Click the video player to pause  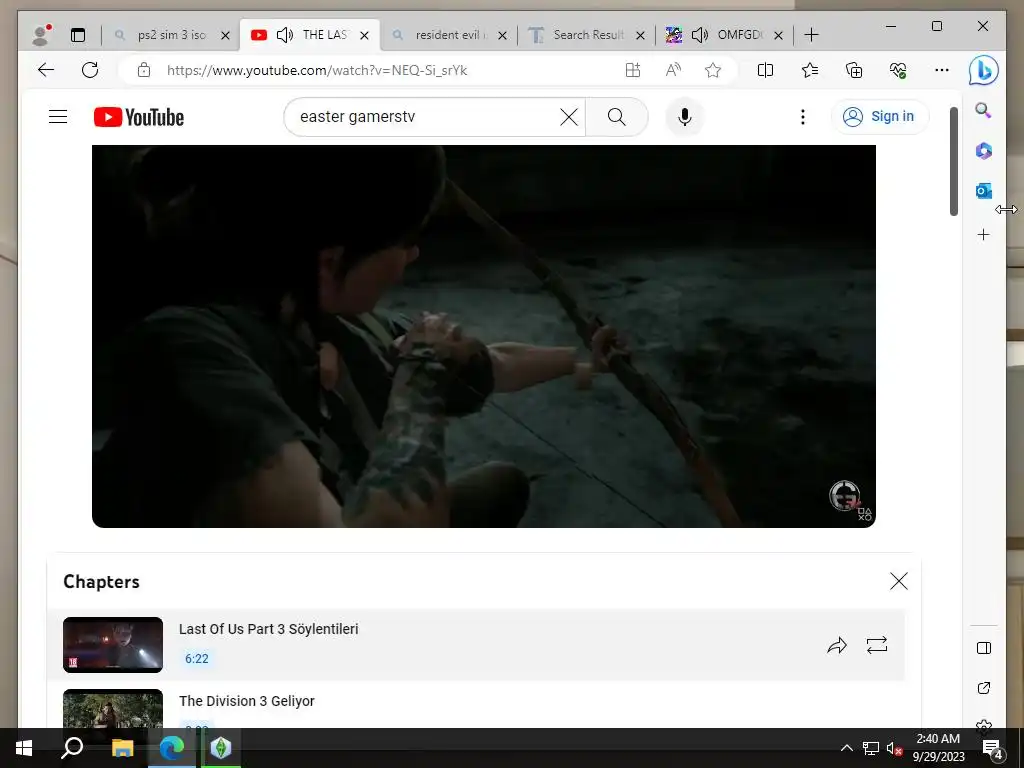(x=484, y=336)
